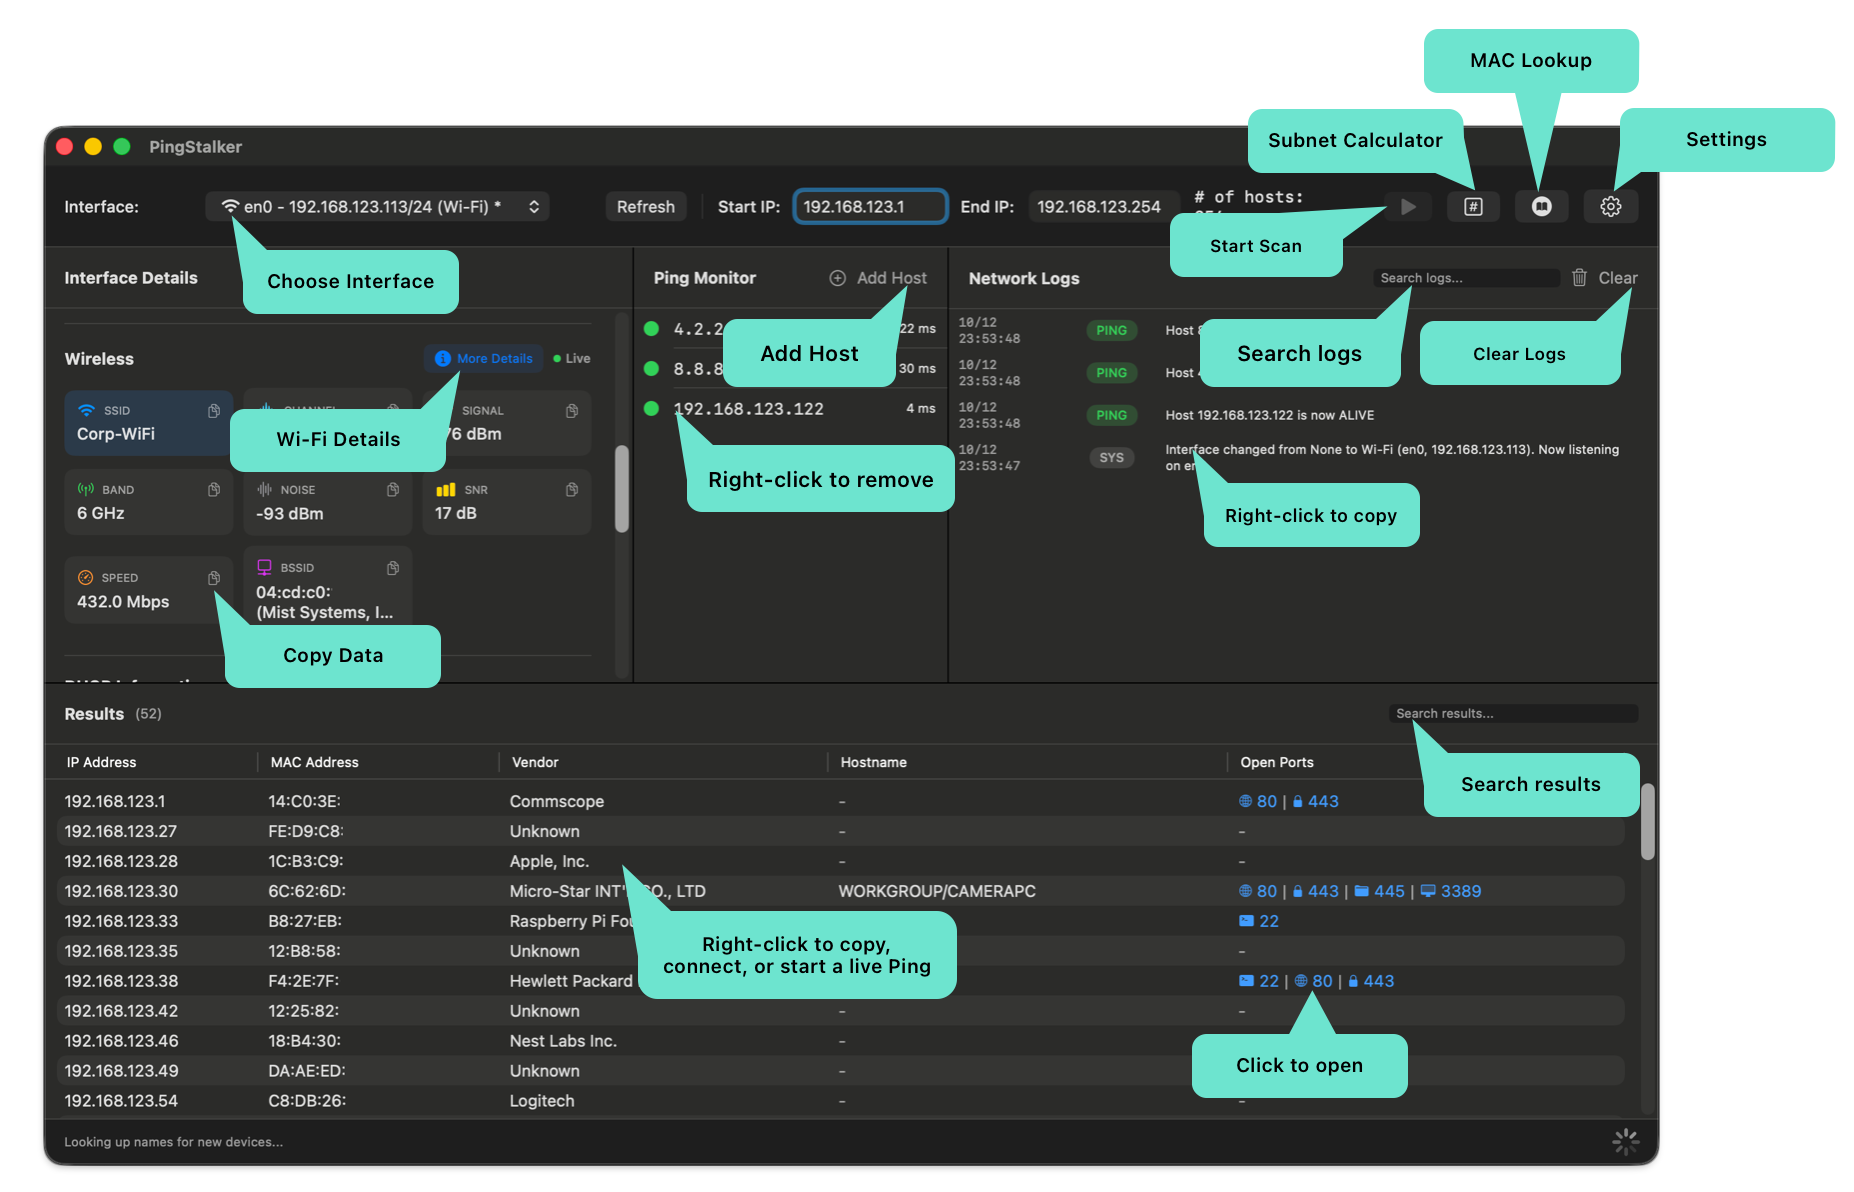Click the Refresh button

[x=645, y=207]
